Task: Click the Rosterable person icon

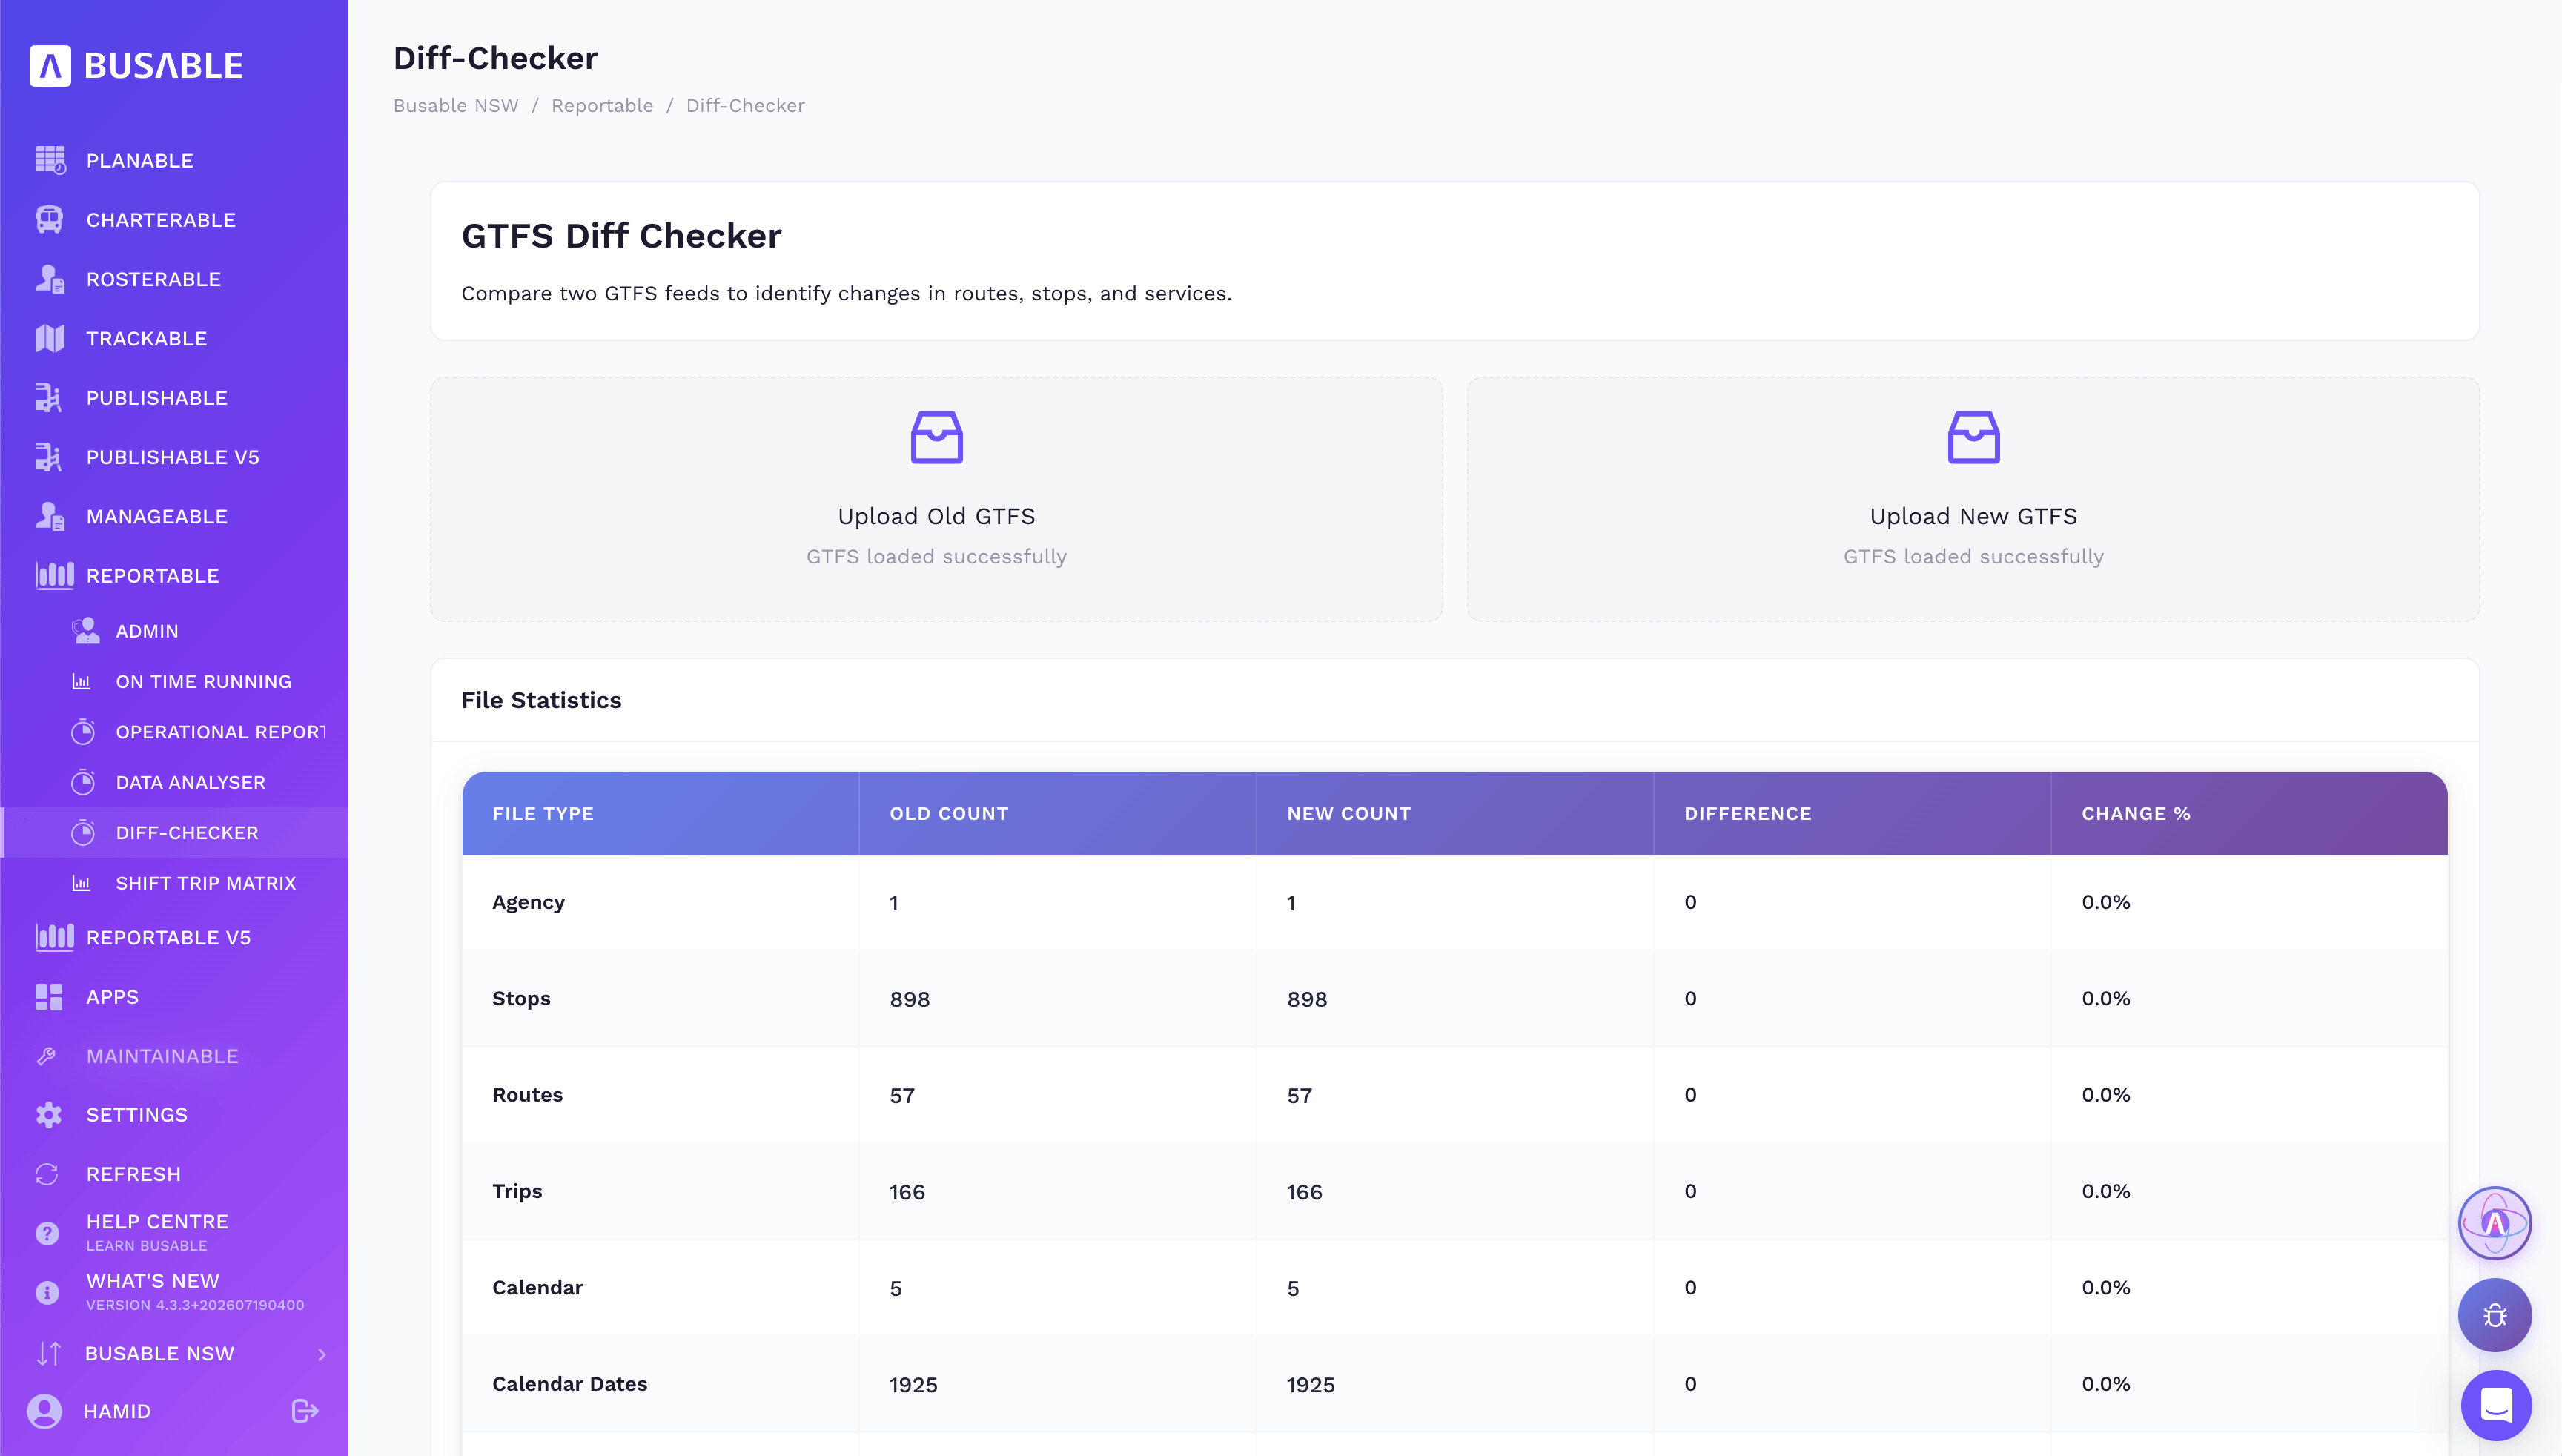Action: point(49,279)
